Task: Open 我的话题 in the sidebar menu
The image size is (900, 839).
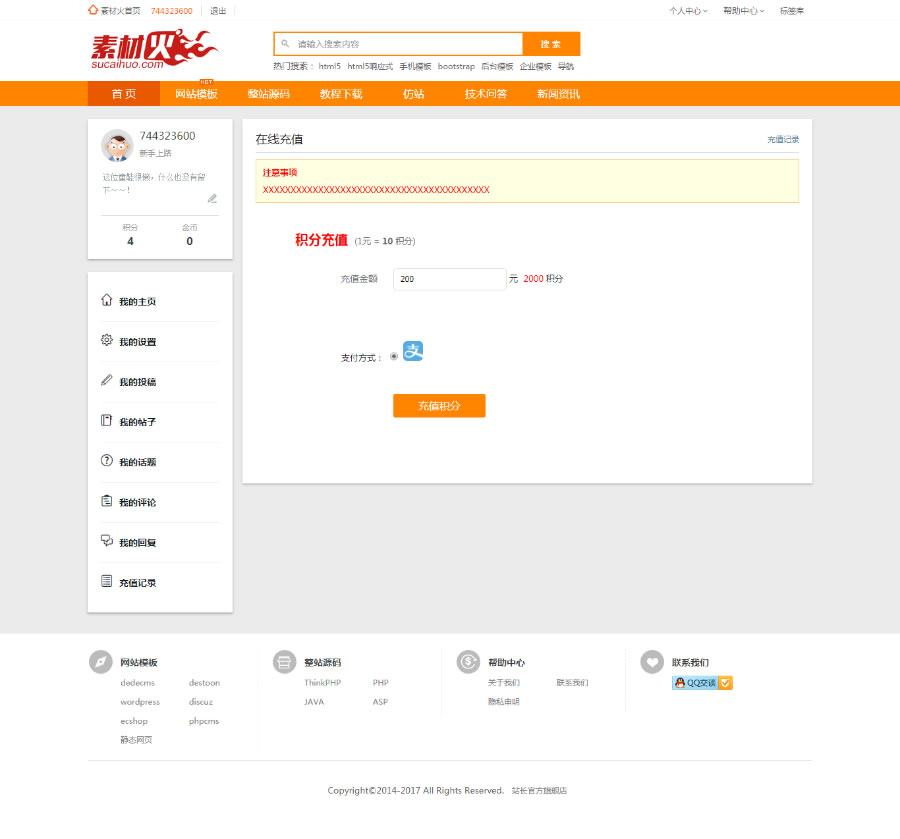Action: (x=137, y=462)
